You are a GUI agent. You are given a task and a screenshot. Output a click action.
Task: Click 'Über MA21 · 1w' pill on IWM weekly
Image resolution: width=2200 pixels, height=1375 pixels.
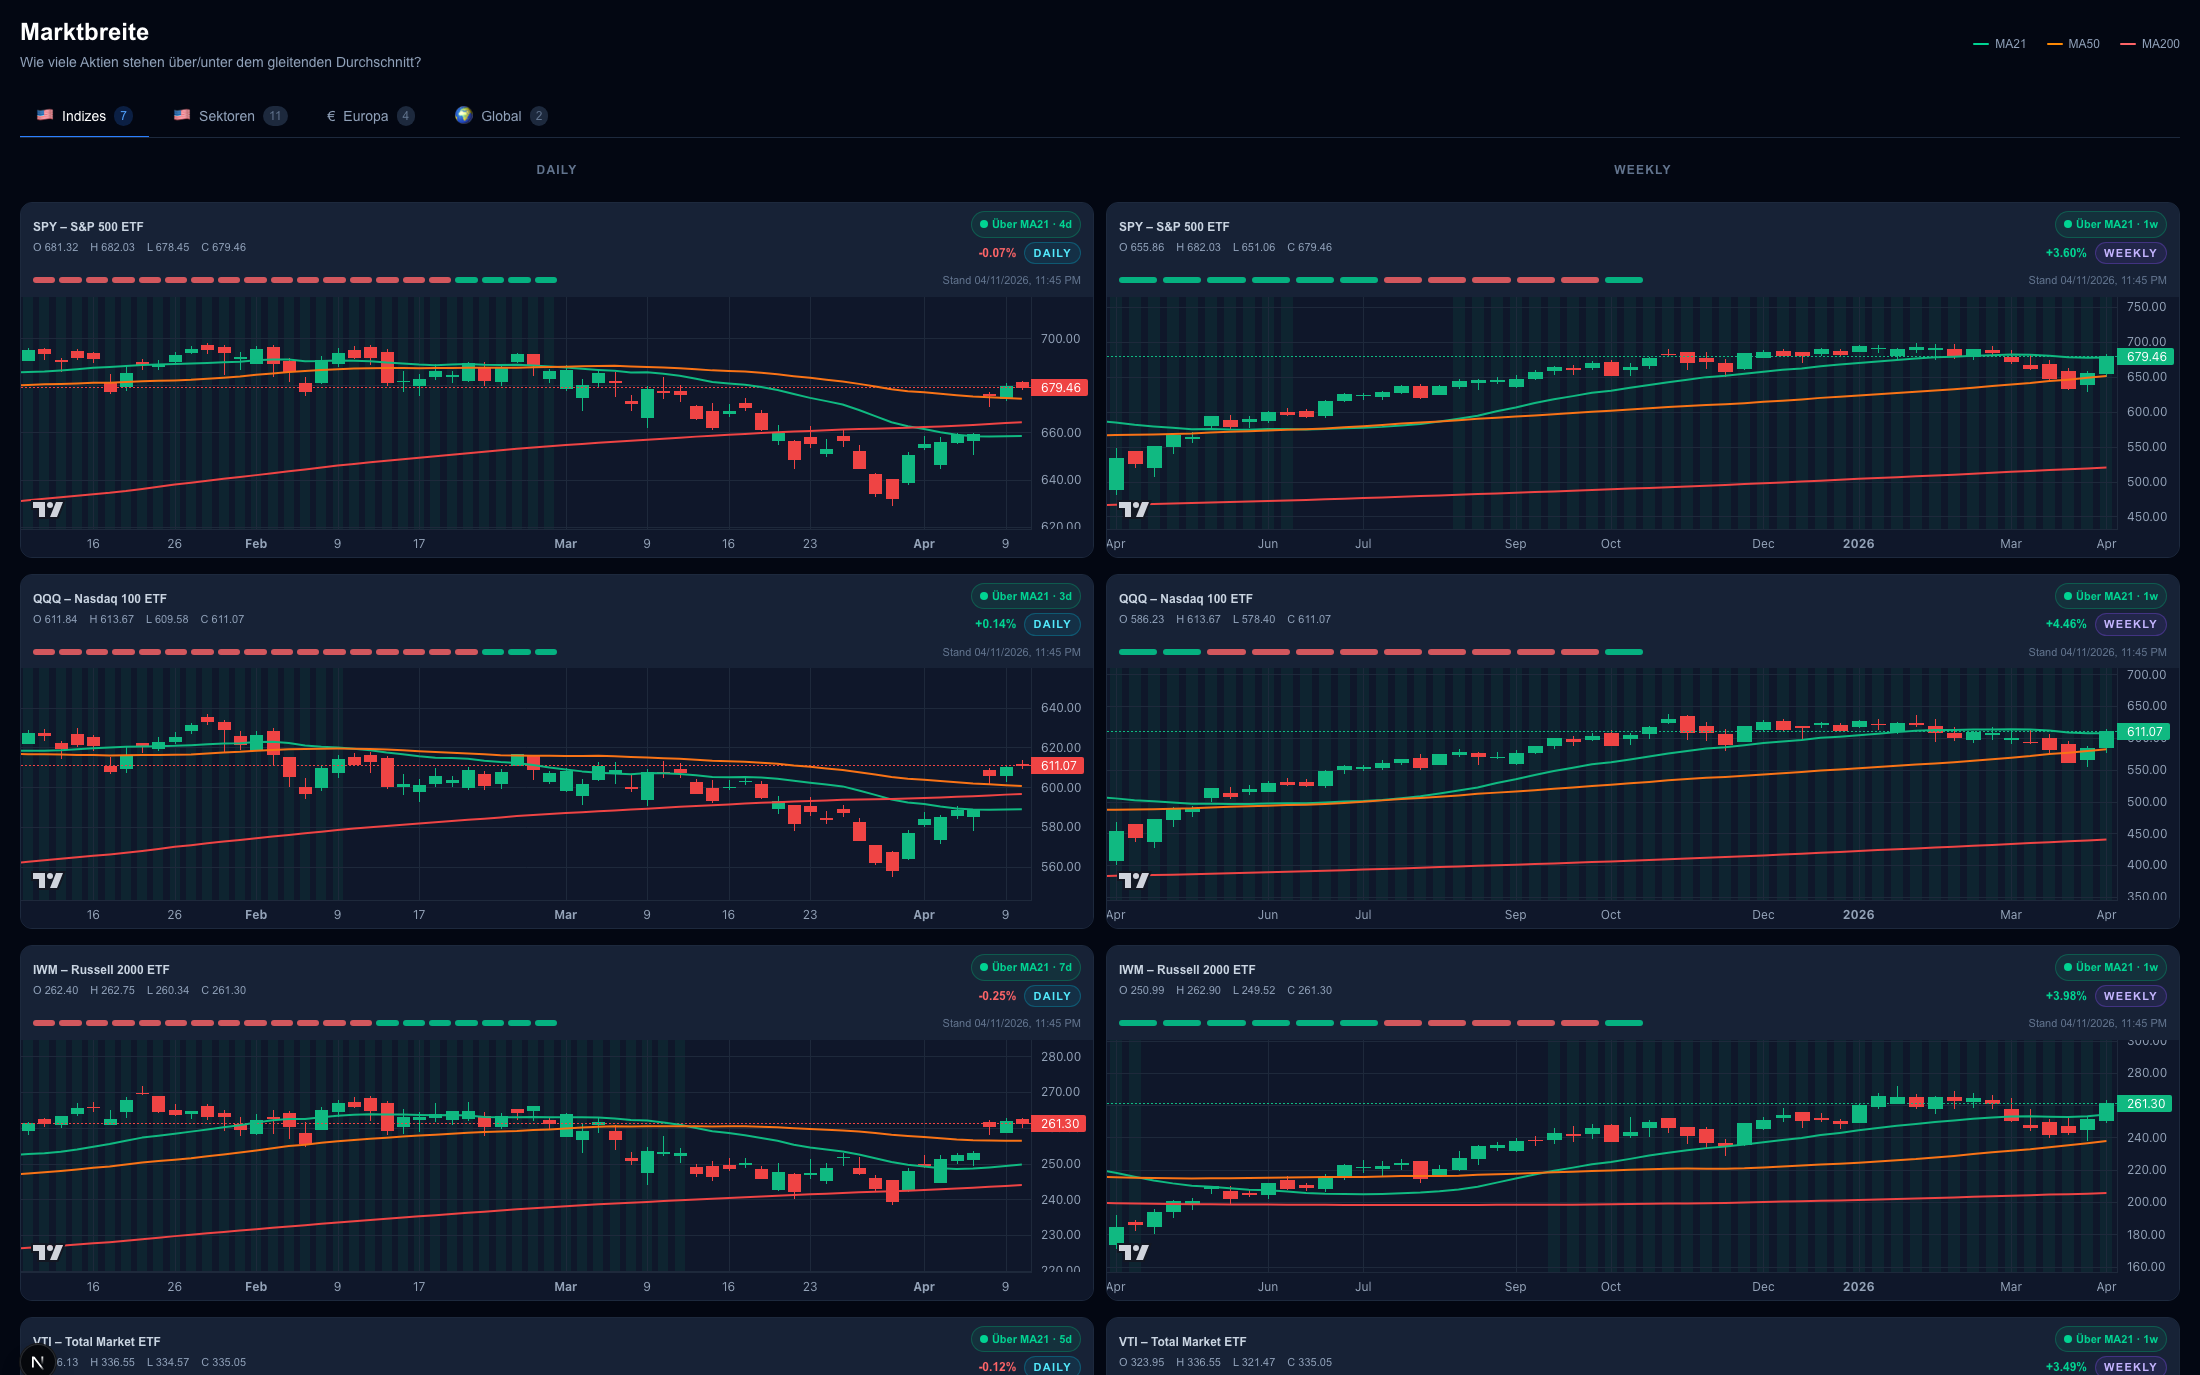coord(2110,967)
